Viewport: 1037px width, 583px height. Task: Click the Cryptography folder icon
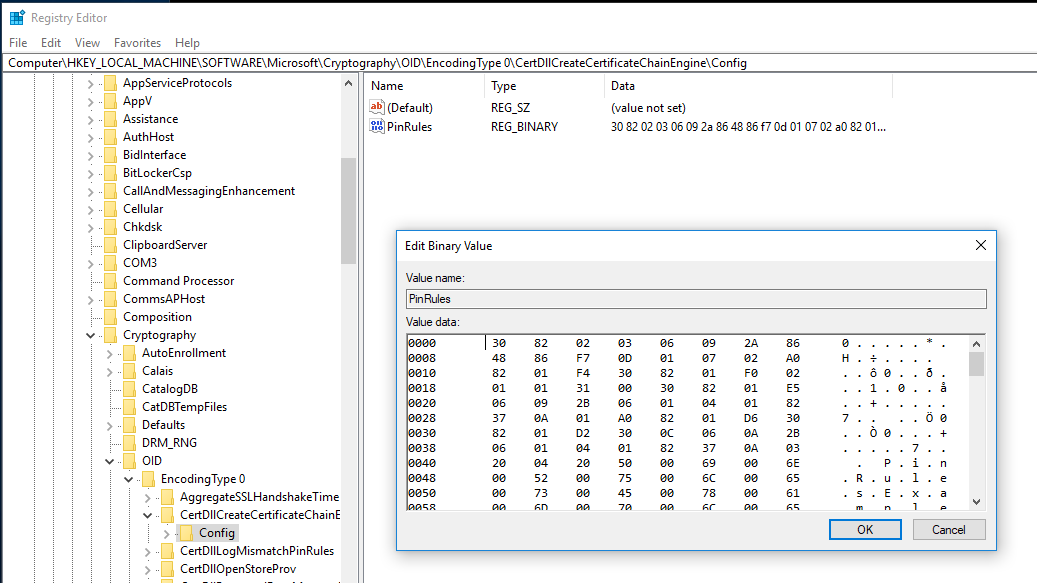(110, 335)
